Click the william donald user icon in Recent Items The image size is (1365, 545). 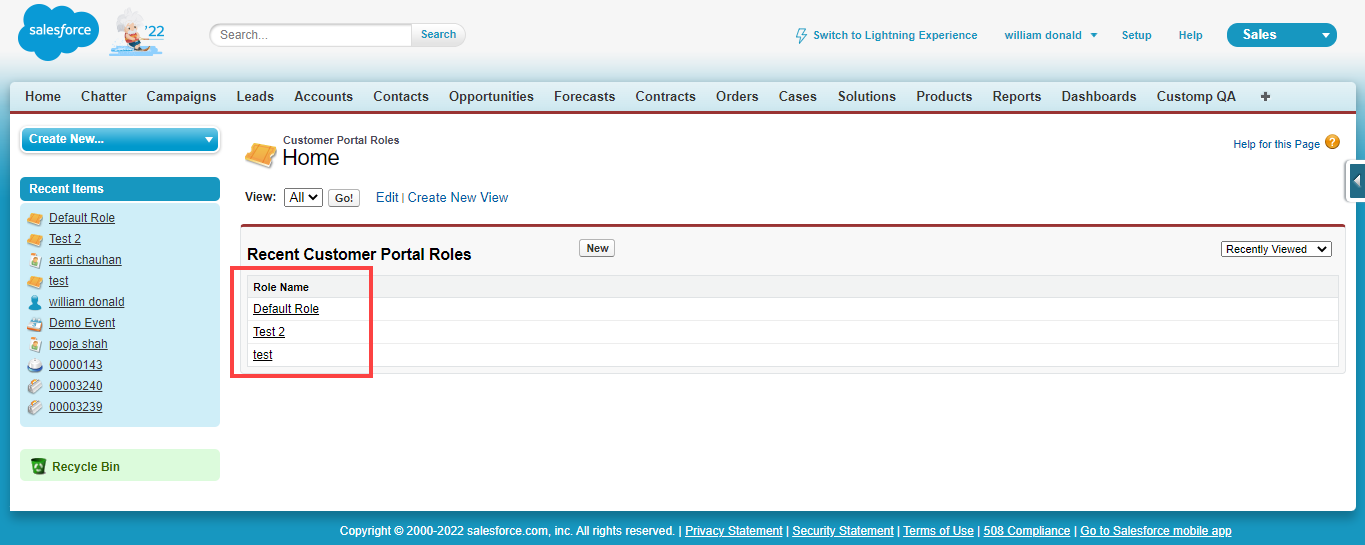pos(35,302)
